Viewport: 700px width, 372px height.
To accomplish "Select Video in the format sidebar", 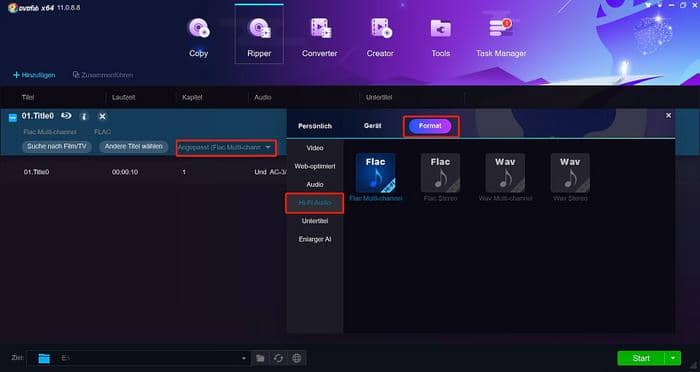I will click(x=315, y=148).
